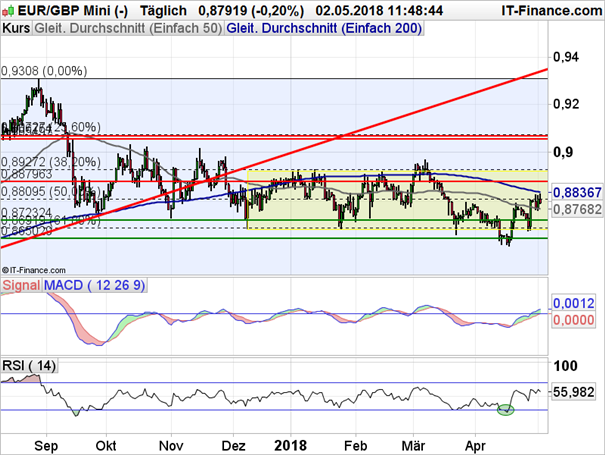Click the 0,9308 (0,00%) Fibonacci label
Image resolution: width=605 pixels, height=455 pixels.
click(44, 71)
